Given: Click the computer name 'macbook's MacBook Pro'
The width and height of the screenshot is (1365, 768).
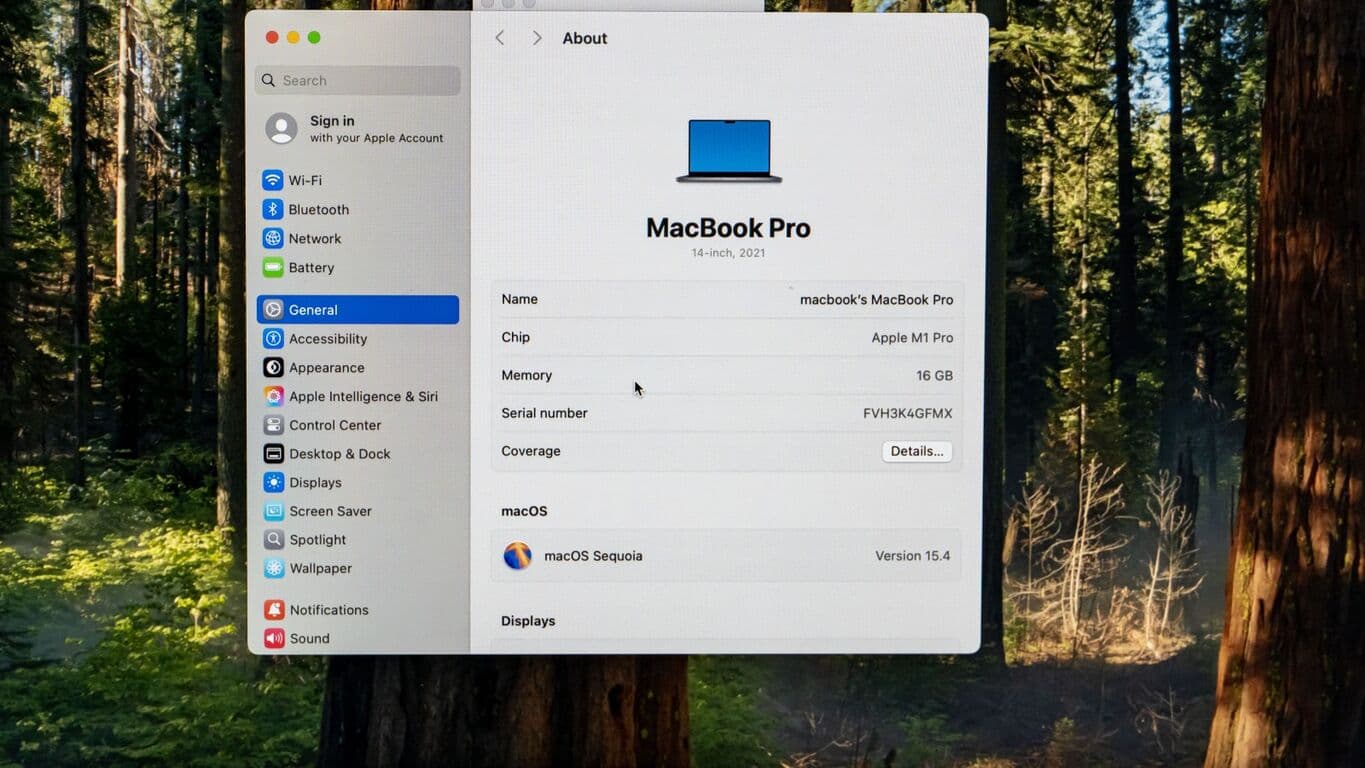Looking at the screenshot, I should [876, 300].
